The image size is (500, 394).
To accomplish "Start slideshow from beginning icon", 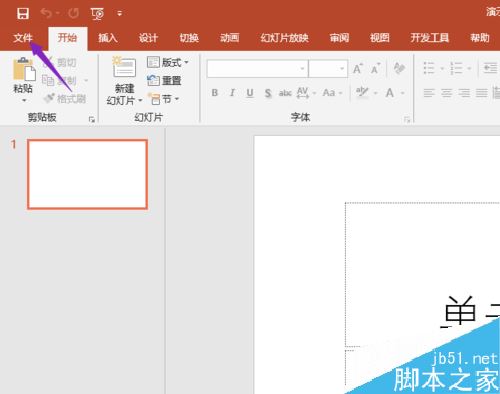I will click(x=97, y=14).
